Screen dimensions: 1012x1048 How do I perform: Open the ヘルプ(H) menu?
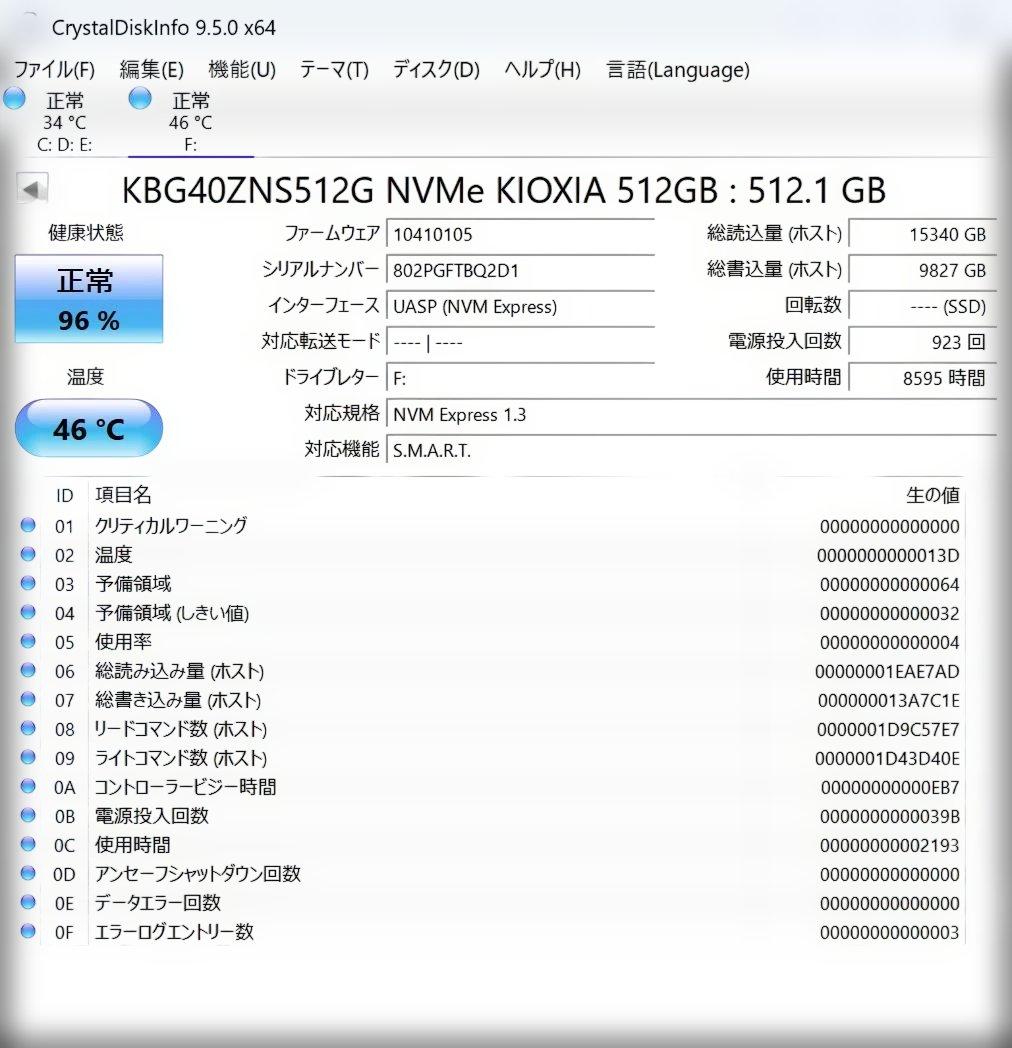[x=542, y=70]
